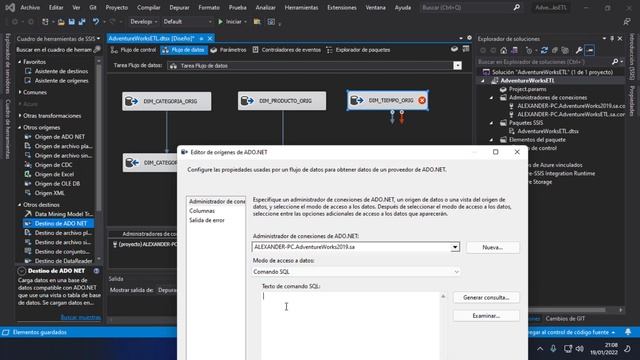The height and width of the screenshot is (360, 640).
Task: Select the Salida de error page
Action: click(207, 220)
